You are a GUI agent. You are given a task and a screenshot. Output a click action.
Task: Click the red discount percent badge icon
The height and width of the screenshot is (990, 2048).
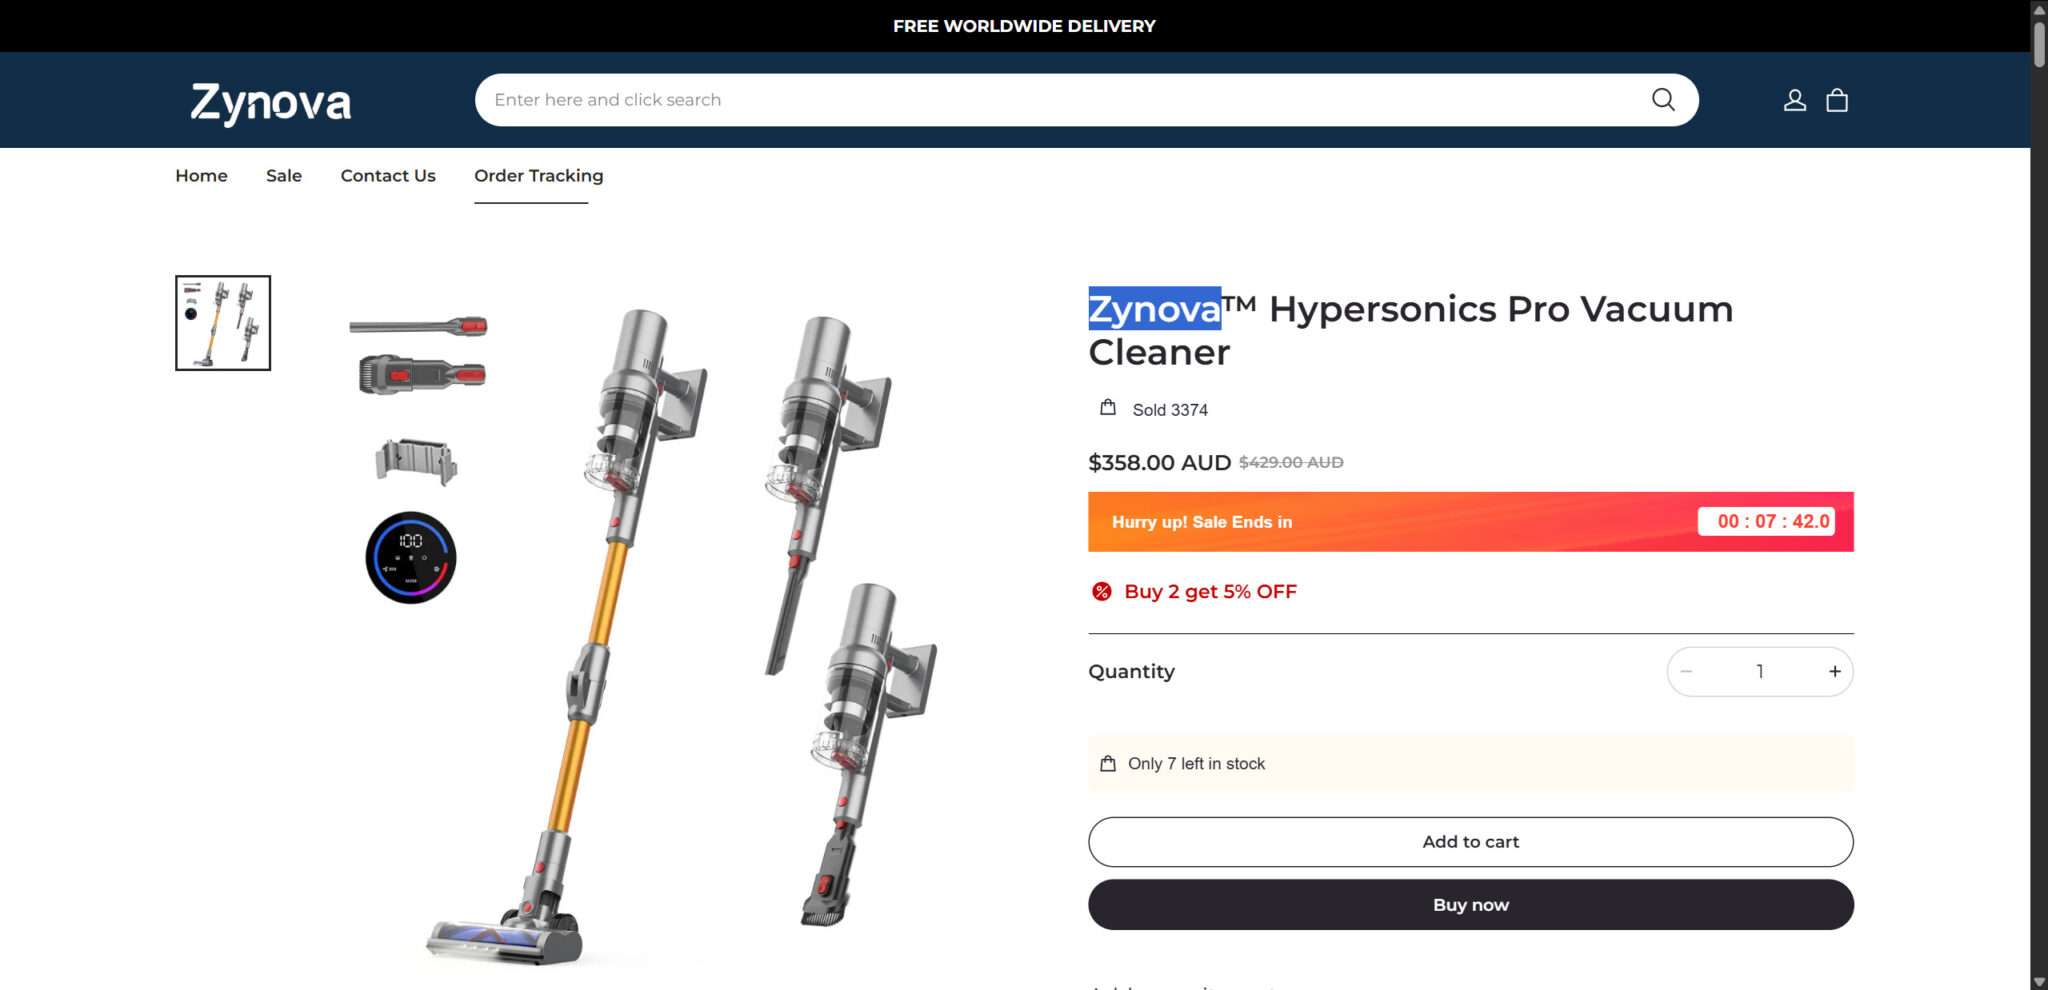(x=1101, y=592)
